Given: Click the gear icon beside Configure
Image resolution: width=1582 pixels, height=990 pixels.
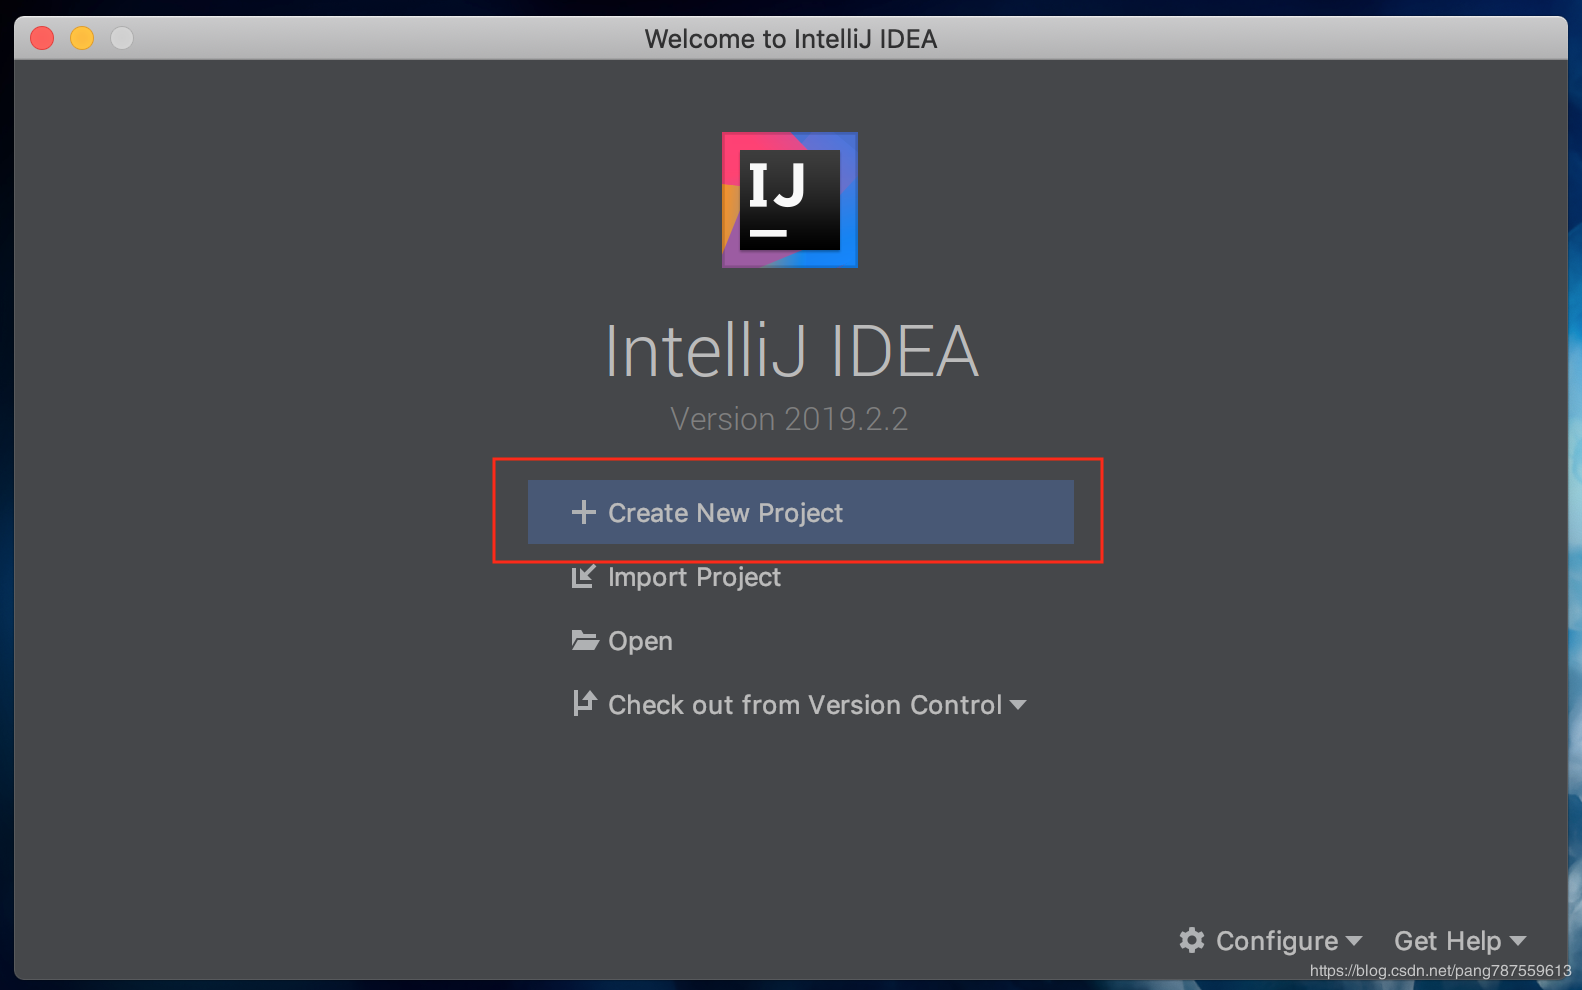Looking at the screenshot, I should 1192,940.
